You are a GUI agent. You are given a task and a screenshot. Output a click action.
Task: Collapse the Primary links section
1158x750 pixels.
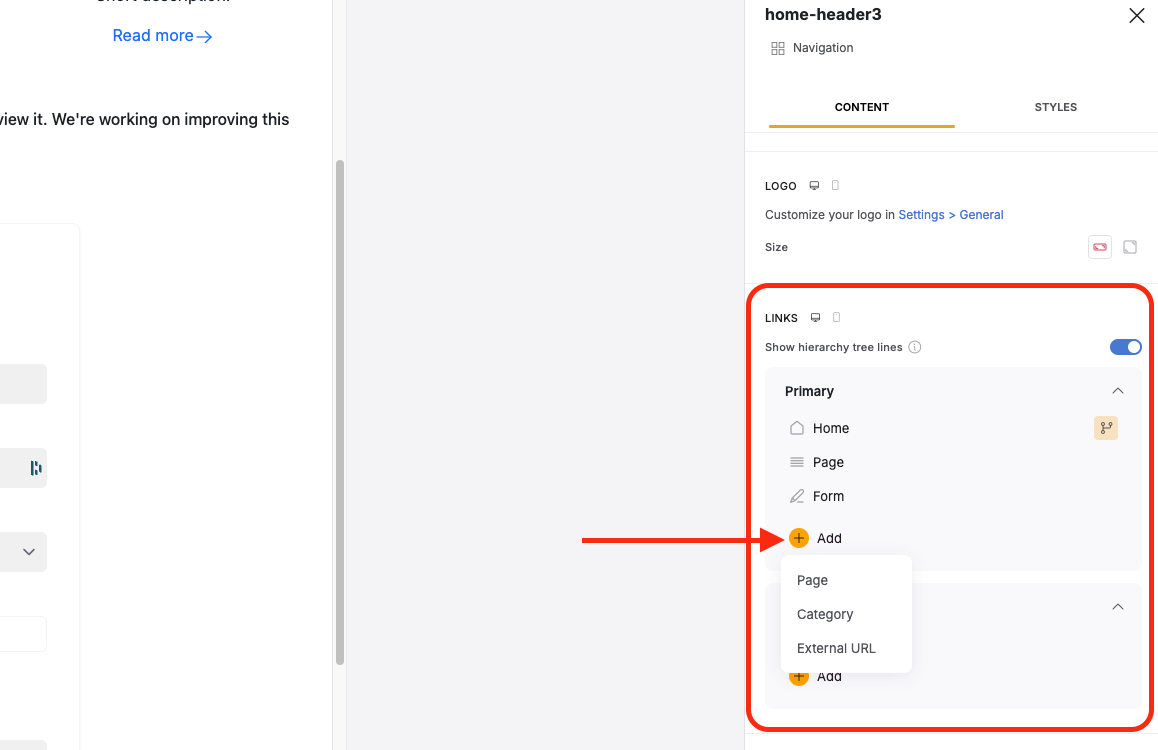(x=1117, y=391)
